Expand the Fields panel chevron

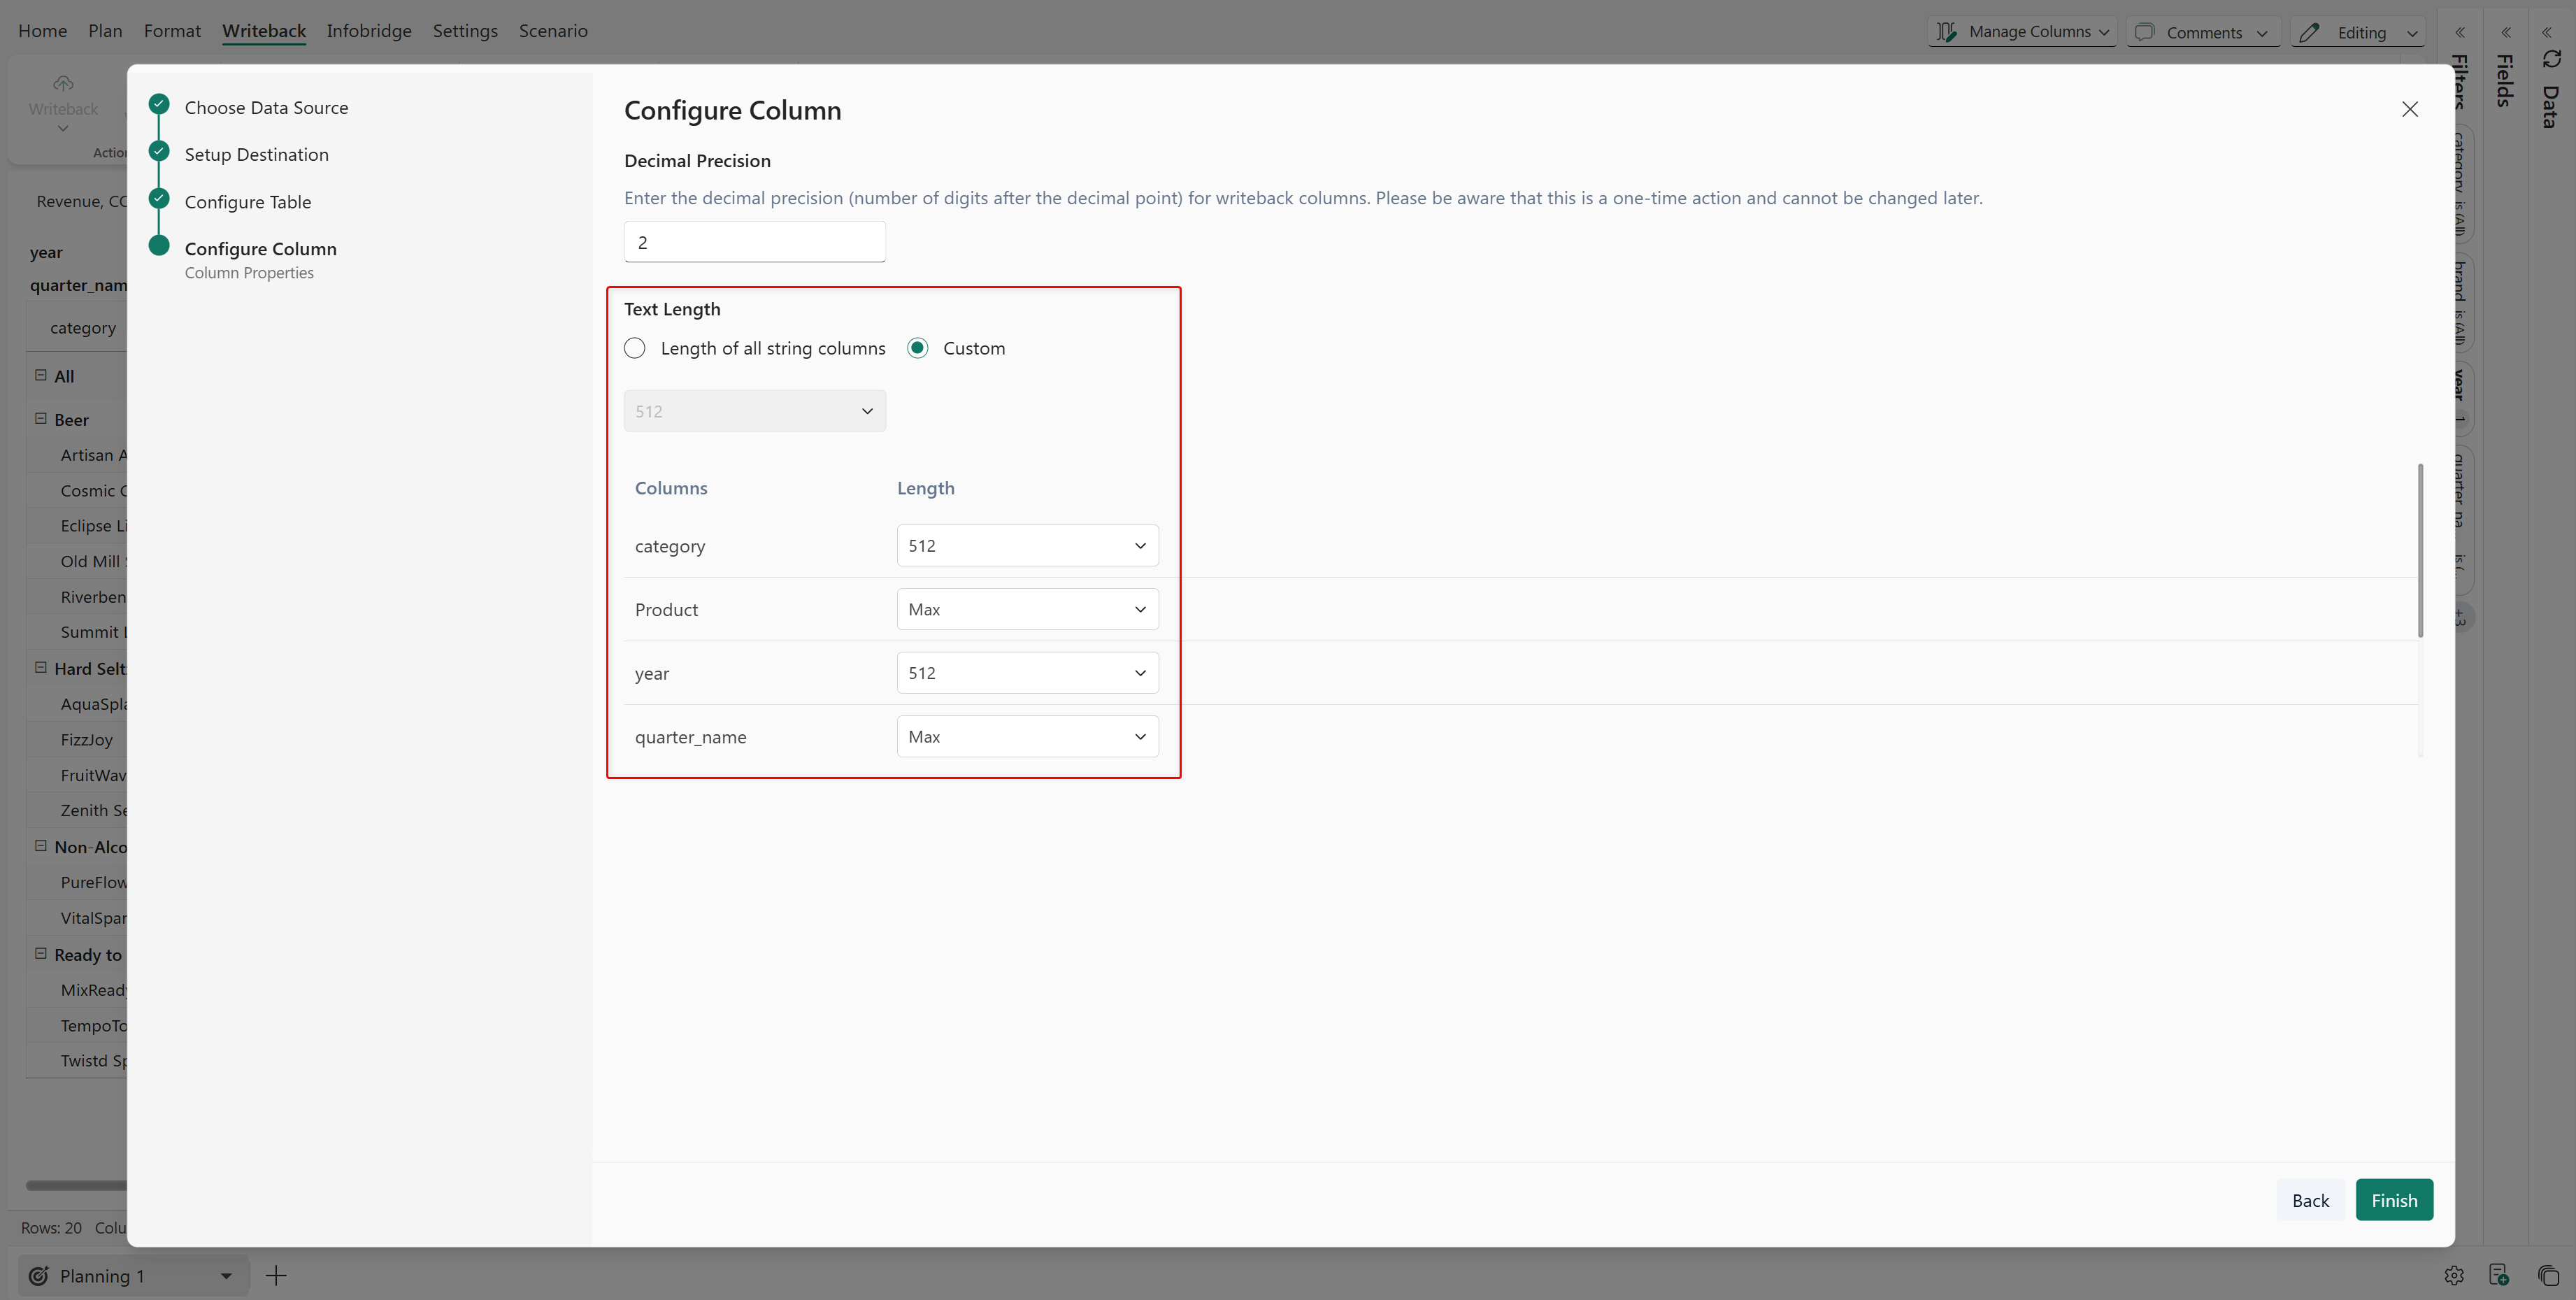2506,32
